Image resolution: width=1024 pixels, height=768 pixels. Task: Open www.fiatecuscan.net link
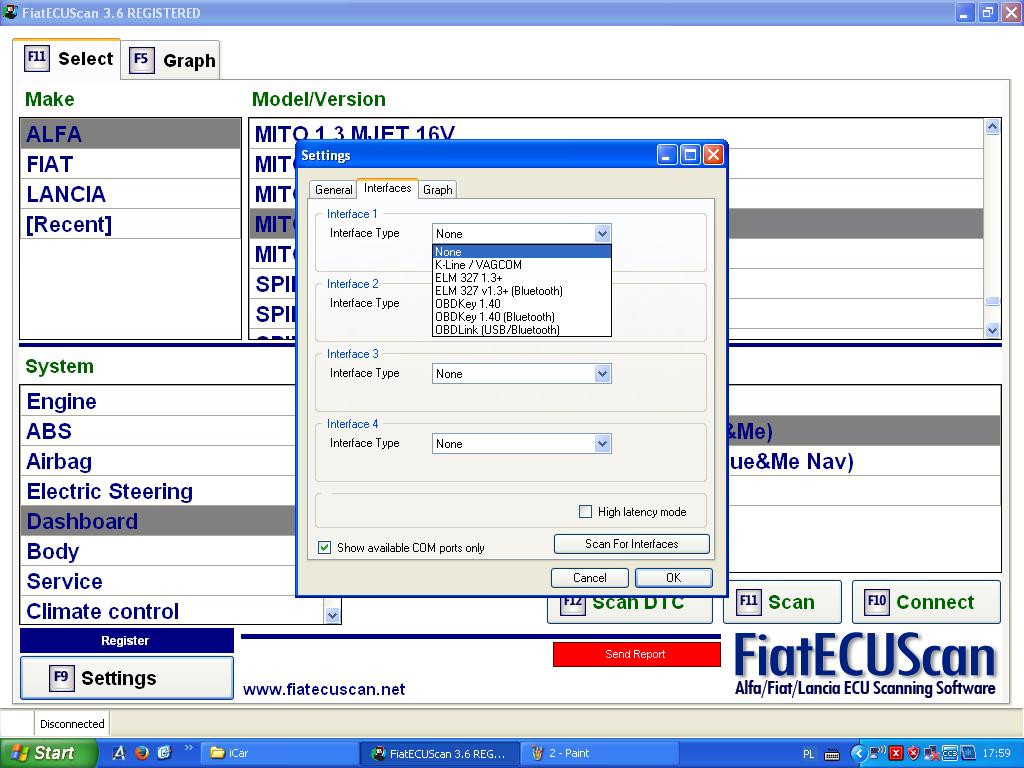(324, 689)
